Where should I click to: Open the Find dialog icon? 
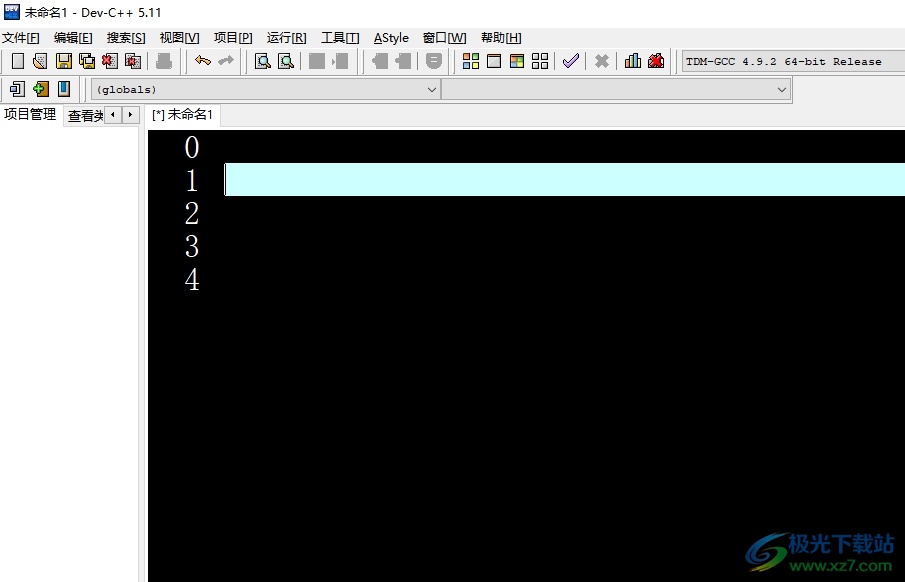[263, 61]
